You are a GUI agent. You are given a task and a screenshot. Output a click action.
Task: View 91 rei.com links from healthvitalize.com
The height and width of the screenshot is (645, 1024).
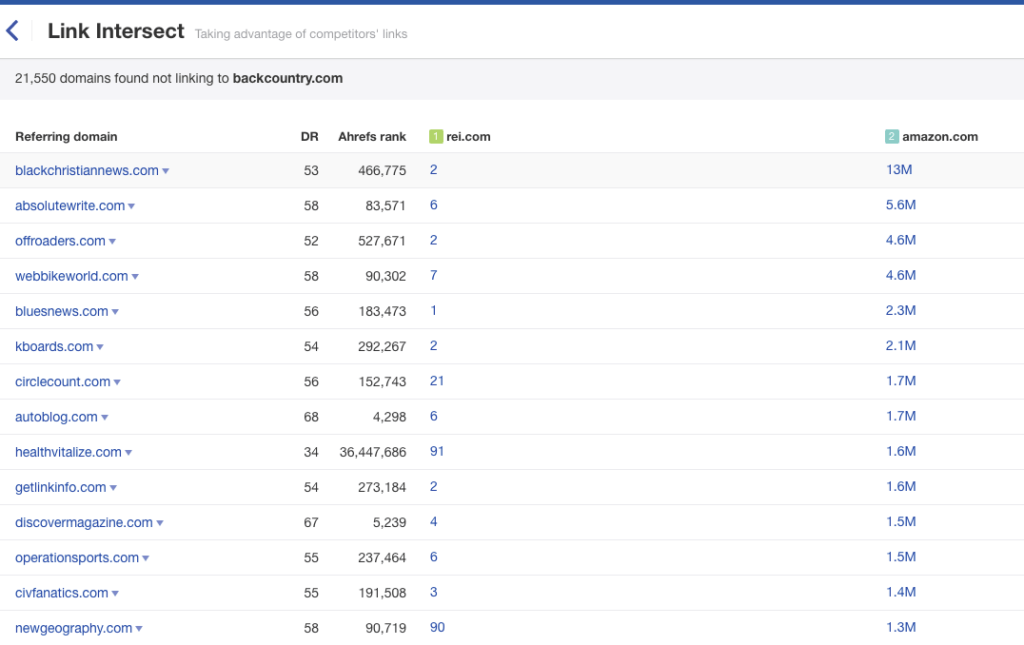tap(437, 452)
